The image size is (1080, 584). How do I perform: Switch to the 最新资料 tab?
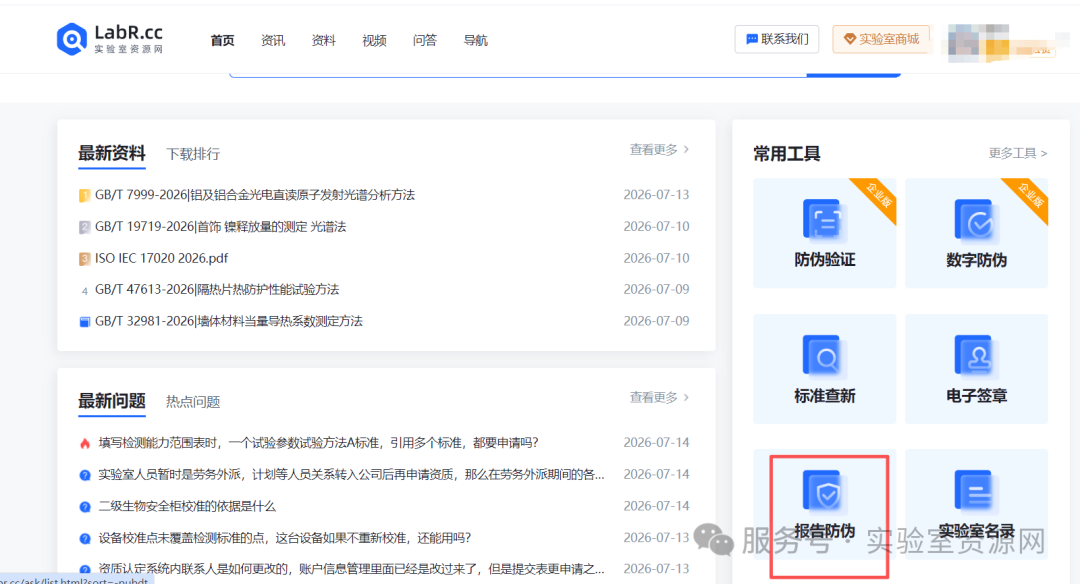112,153
